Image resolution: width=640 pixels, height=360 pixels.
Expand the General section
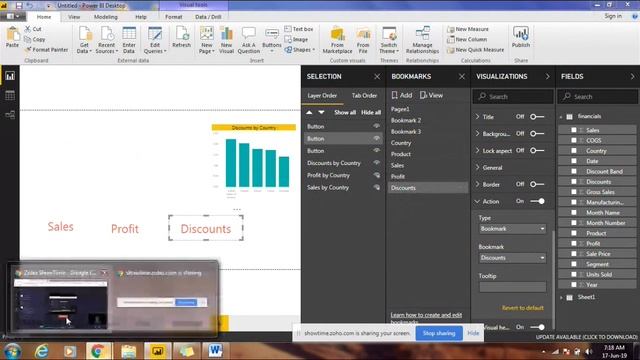tap(478, 167)
